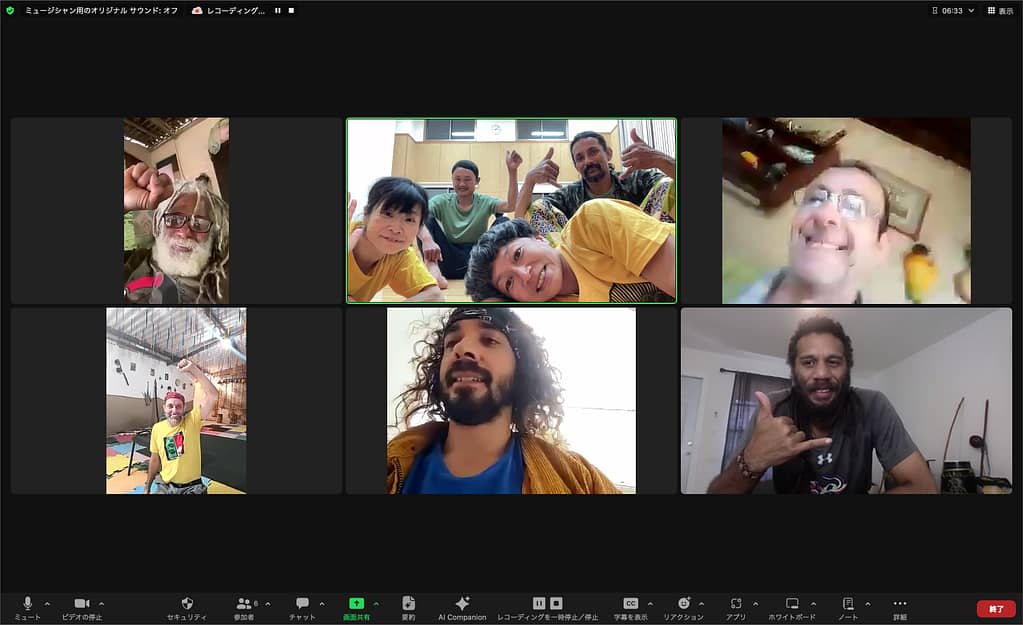1023x625 pixels.
Task: Open the meeting timer 06:33 dropdown
Action: 953,10
